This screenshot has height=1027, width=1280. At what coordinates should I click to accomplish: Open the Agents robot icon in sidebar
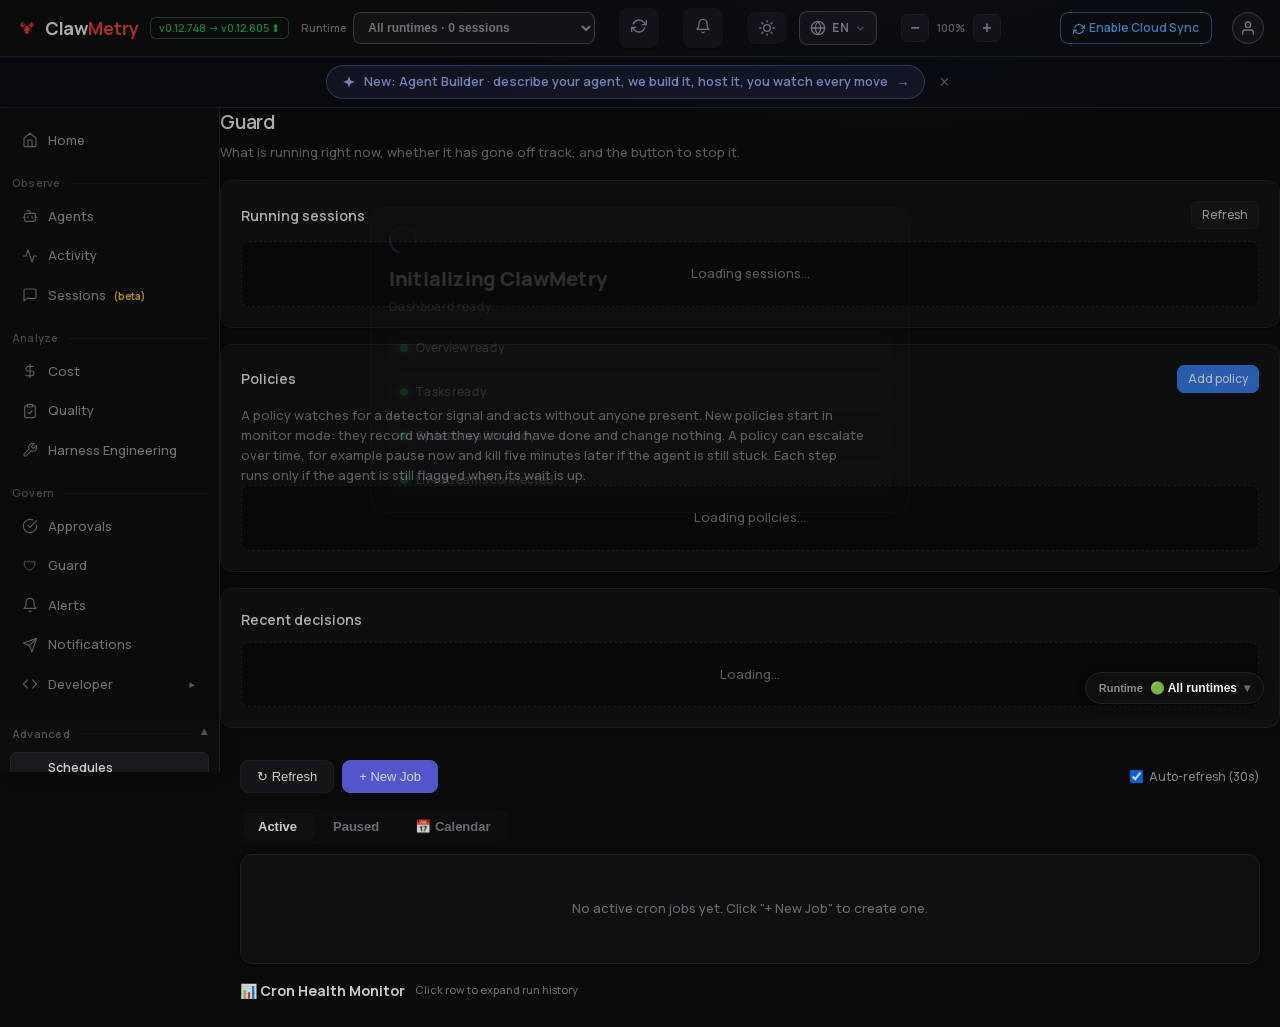click(x=30, y=216)
